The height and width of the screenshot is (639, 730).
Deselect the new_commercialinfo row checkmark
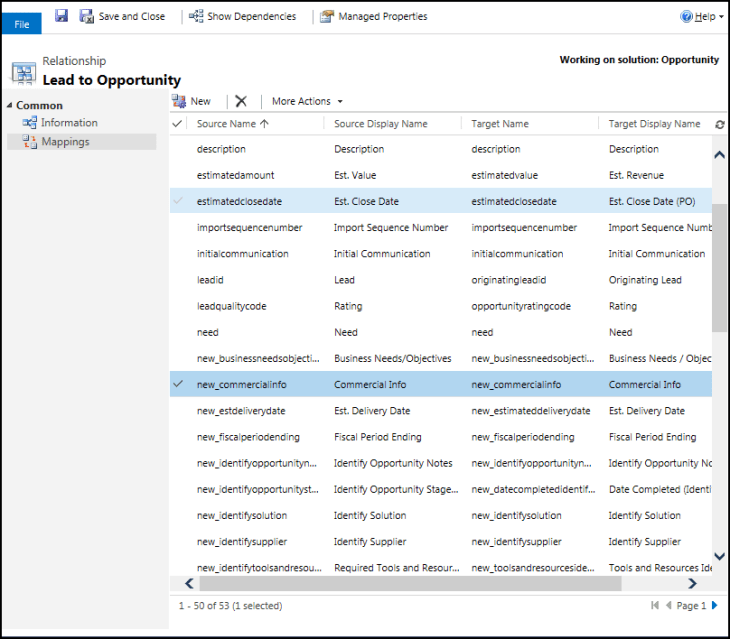click(178, 384)
